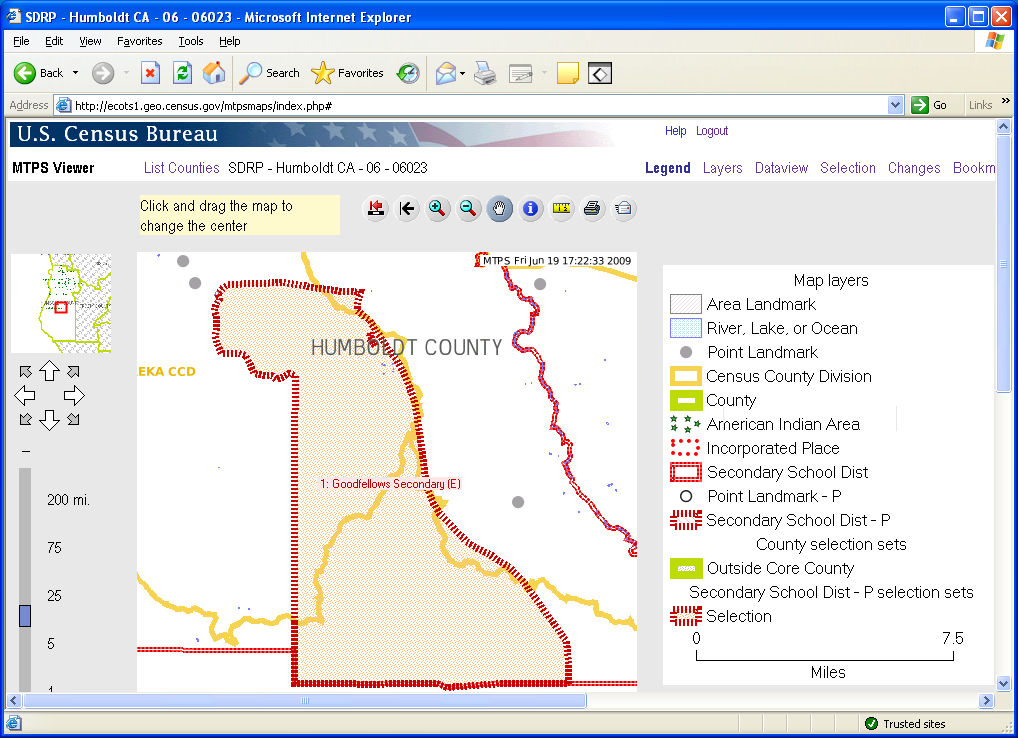
Task: Open the File menu
Action: click(21, 41)
